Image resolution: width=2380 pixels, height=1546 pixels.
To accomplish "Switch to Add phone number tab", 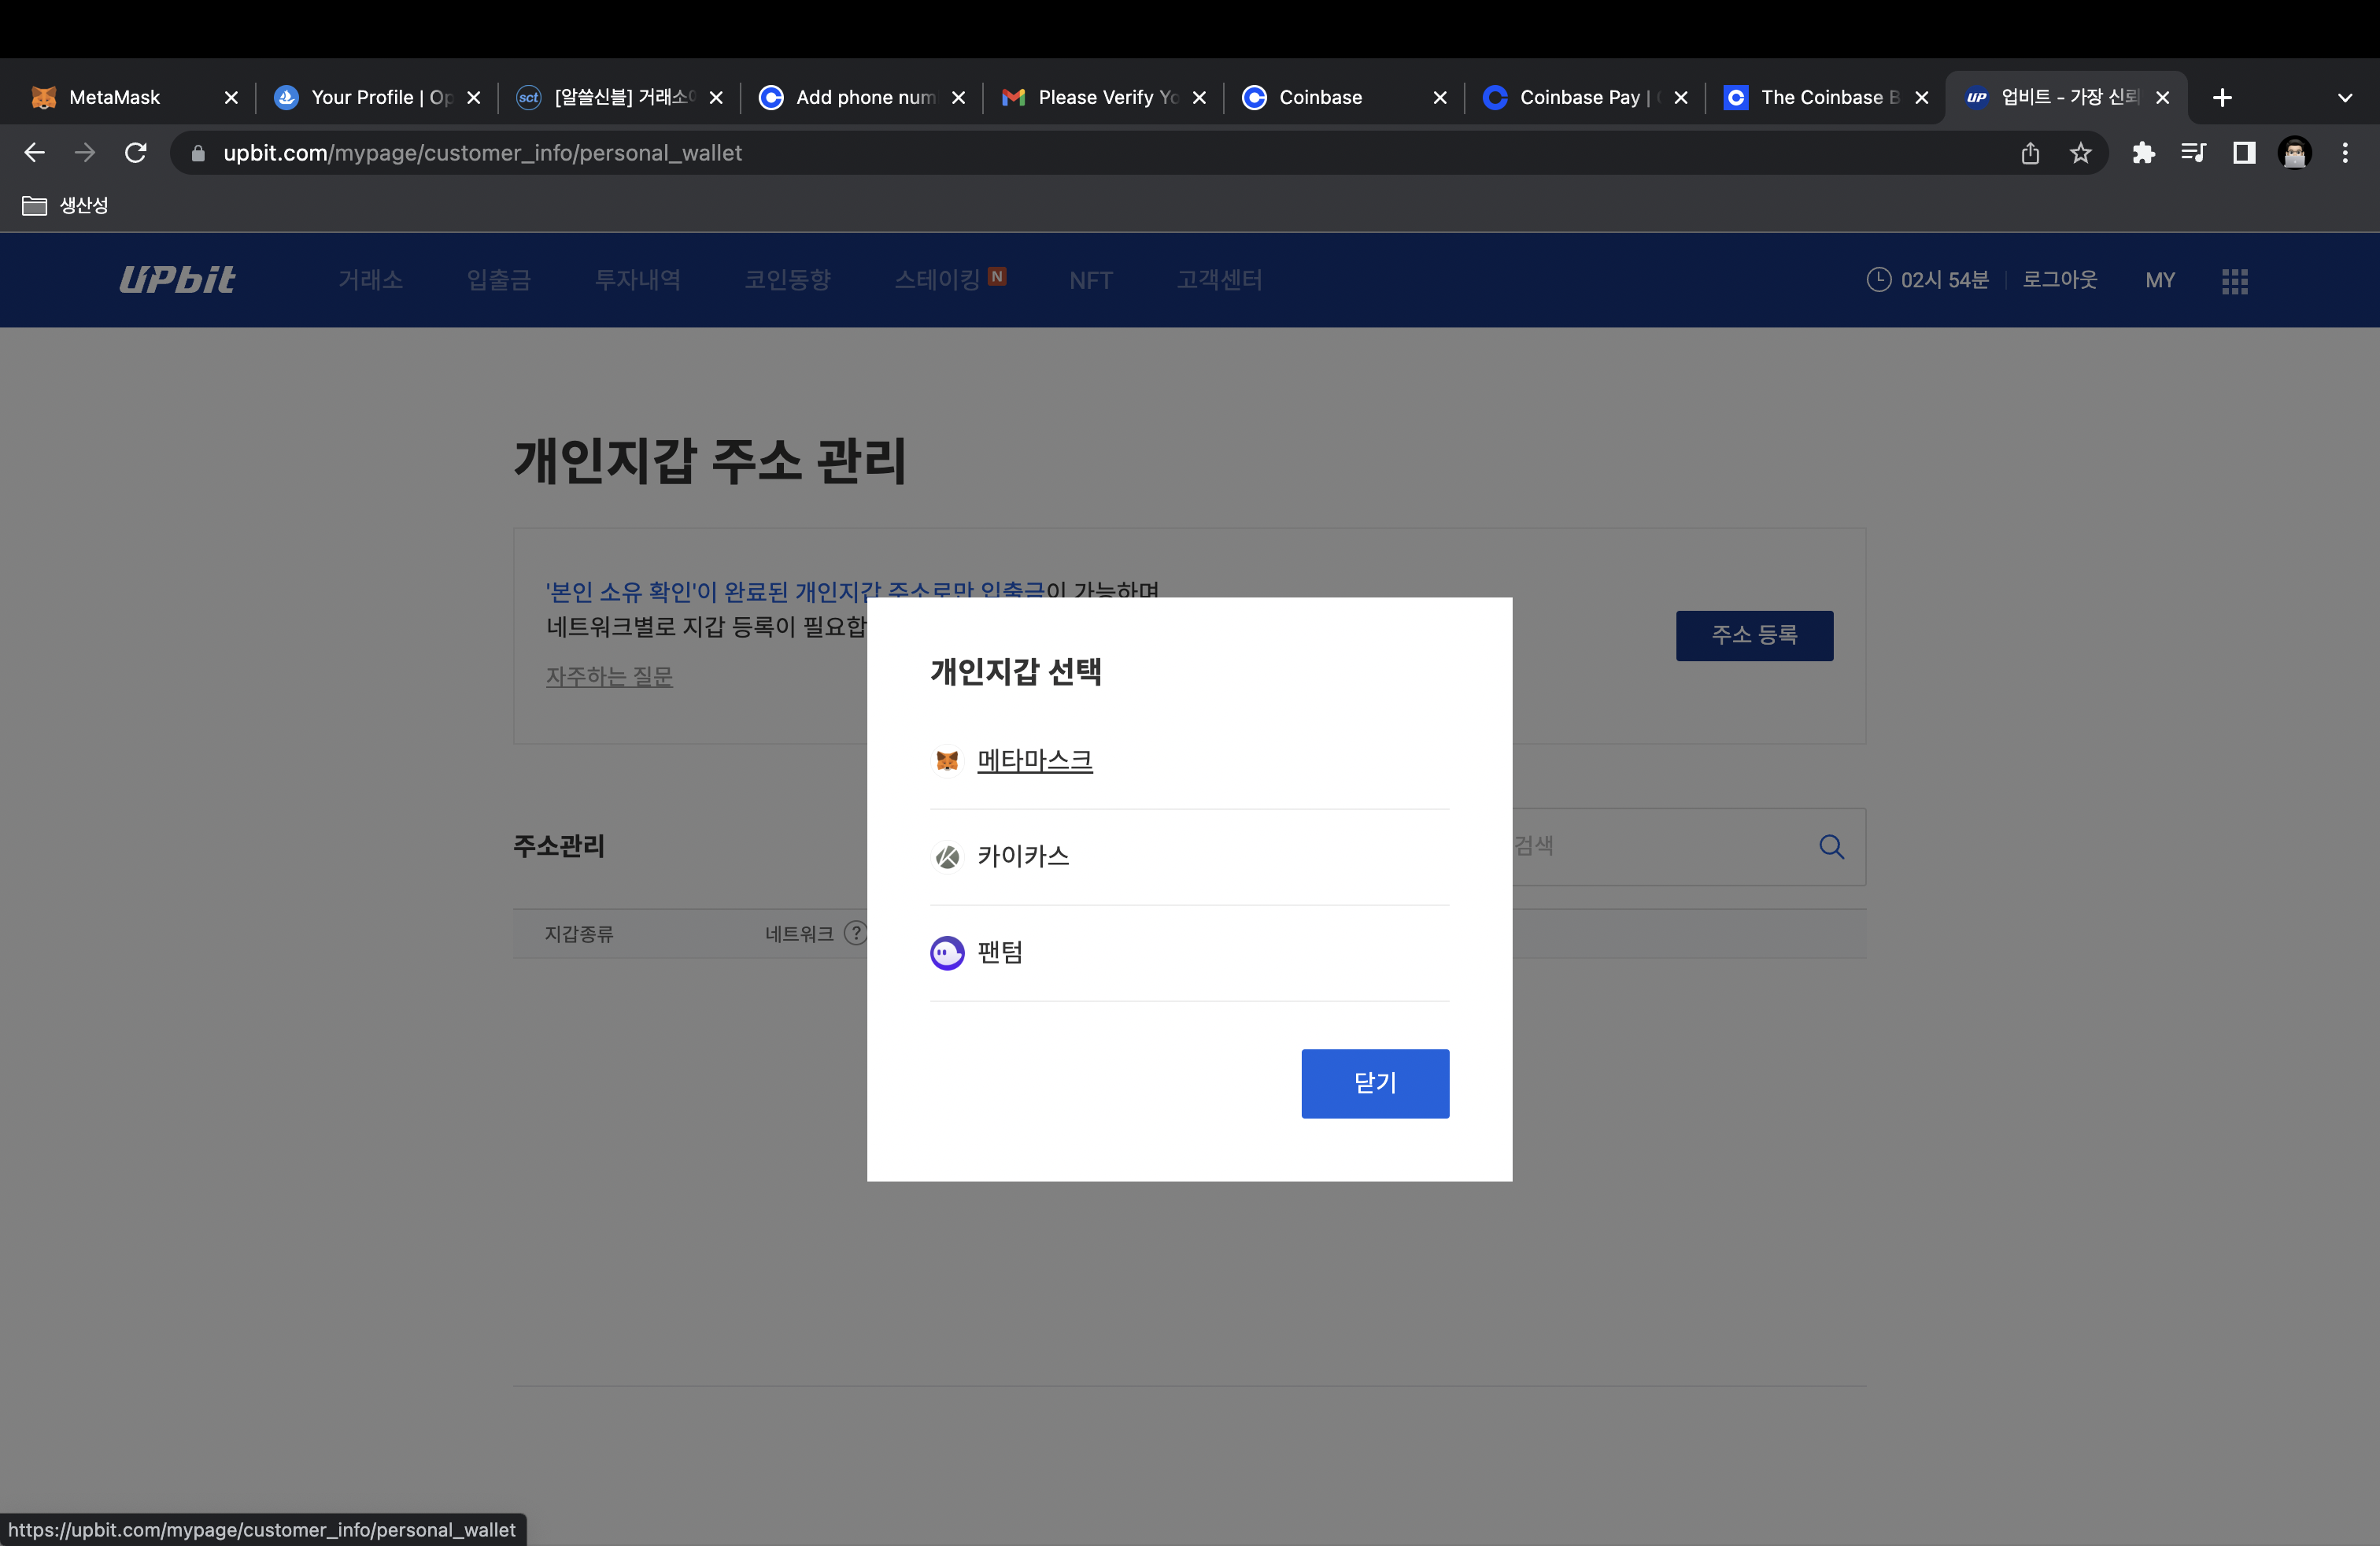I will (x=860, y=97).
